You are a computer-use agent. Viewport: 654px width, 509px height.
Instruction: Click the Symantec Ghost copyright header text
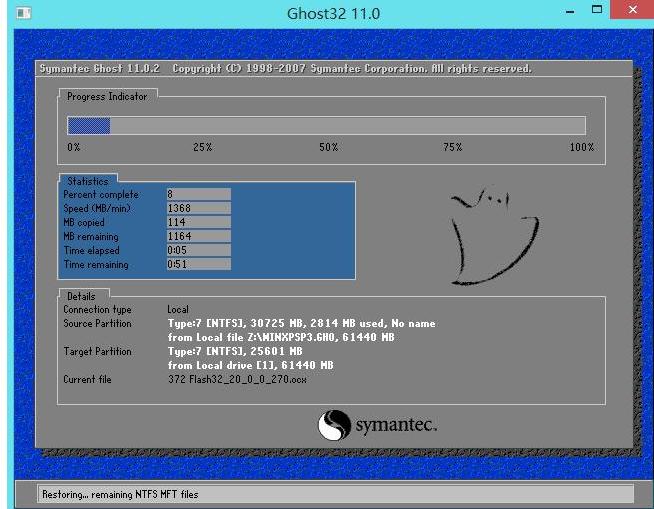[x=285, y=69]
